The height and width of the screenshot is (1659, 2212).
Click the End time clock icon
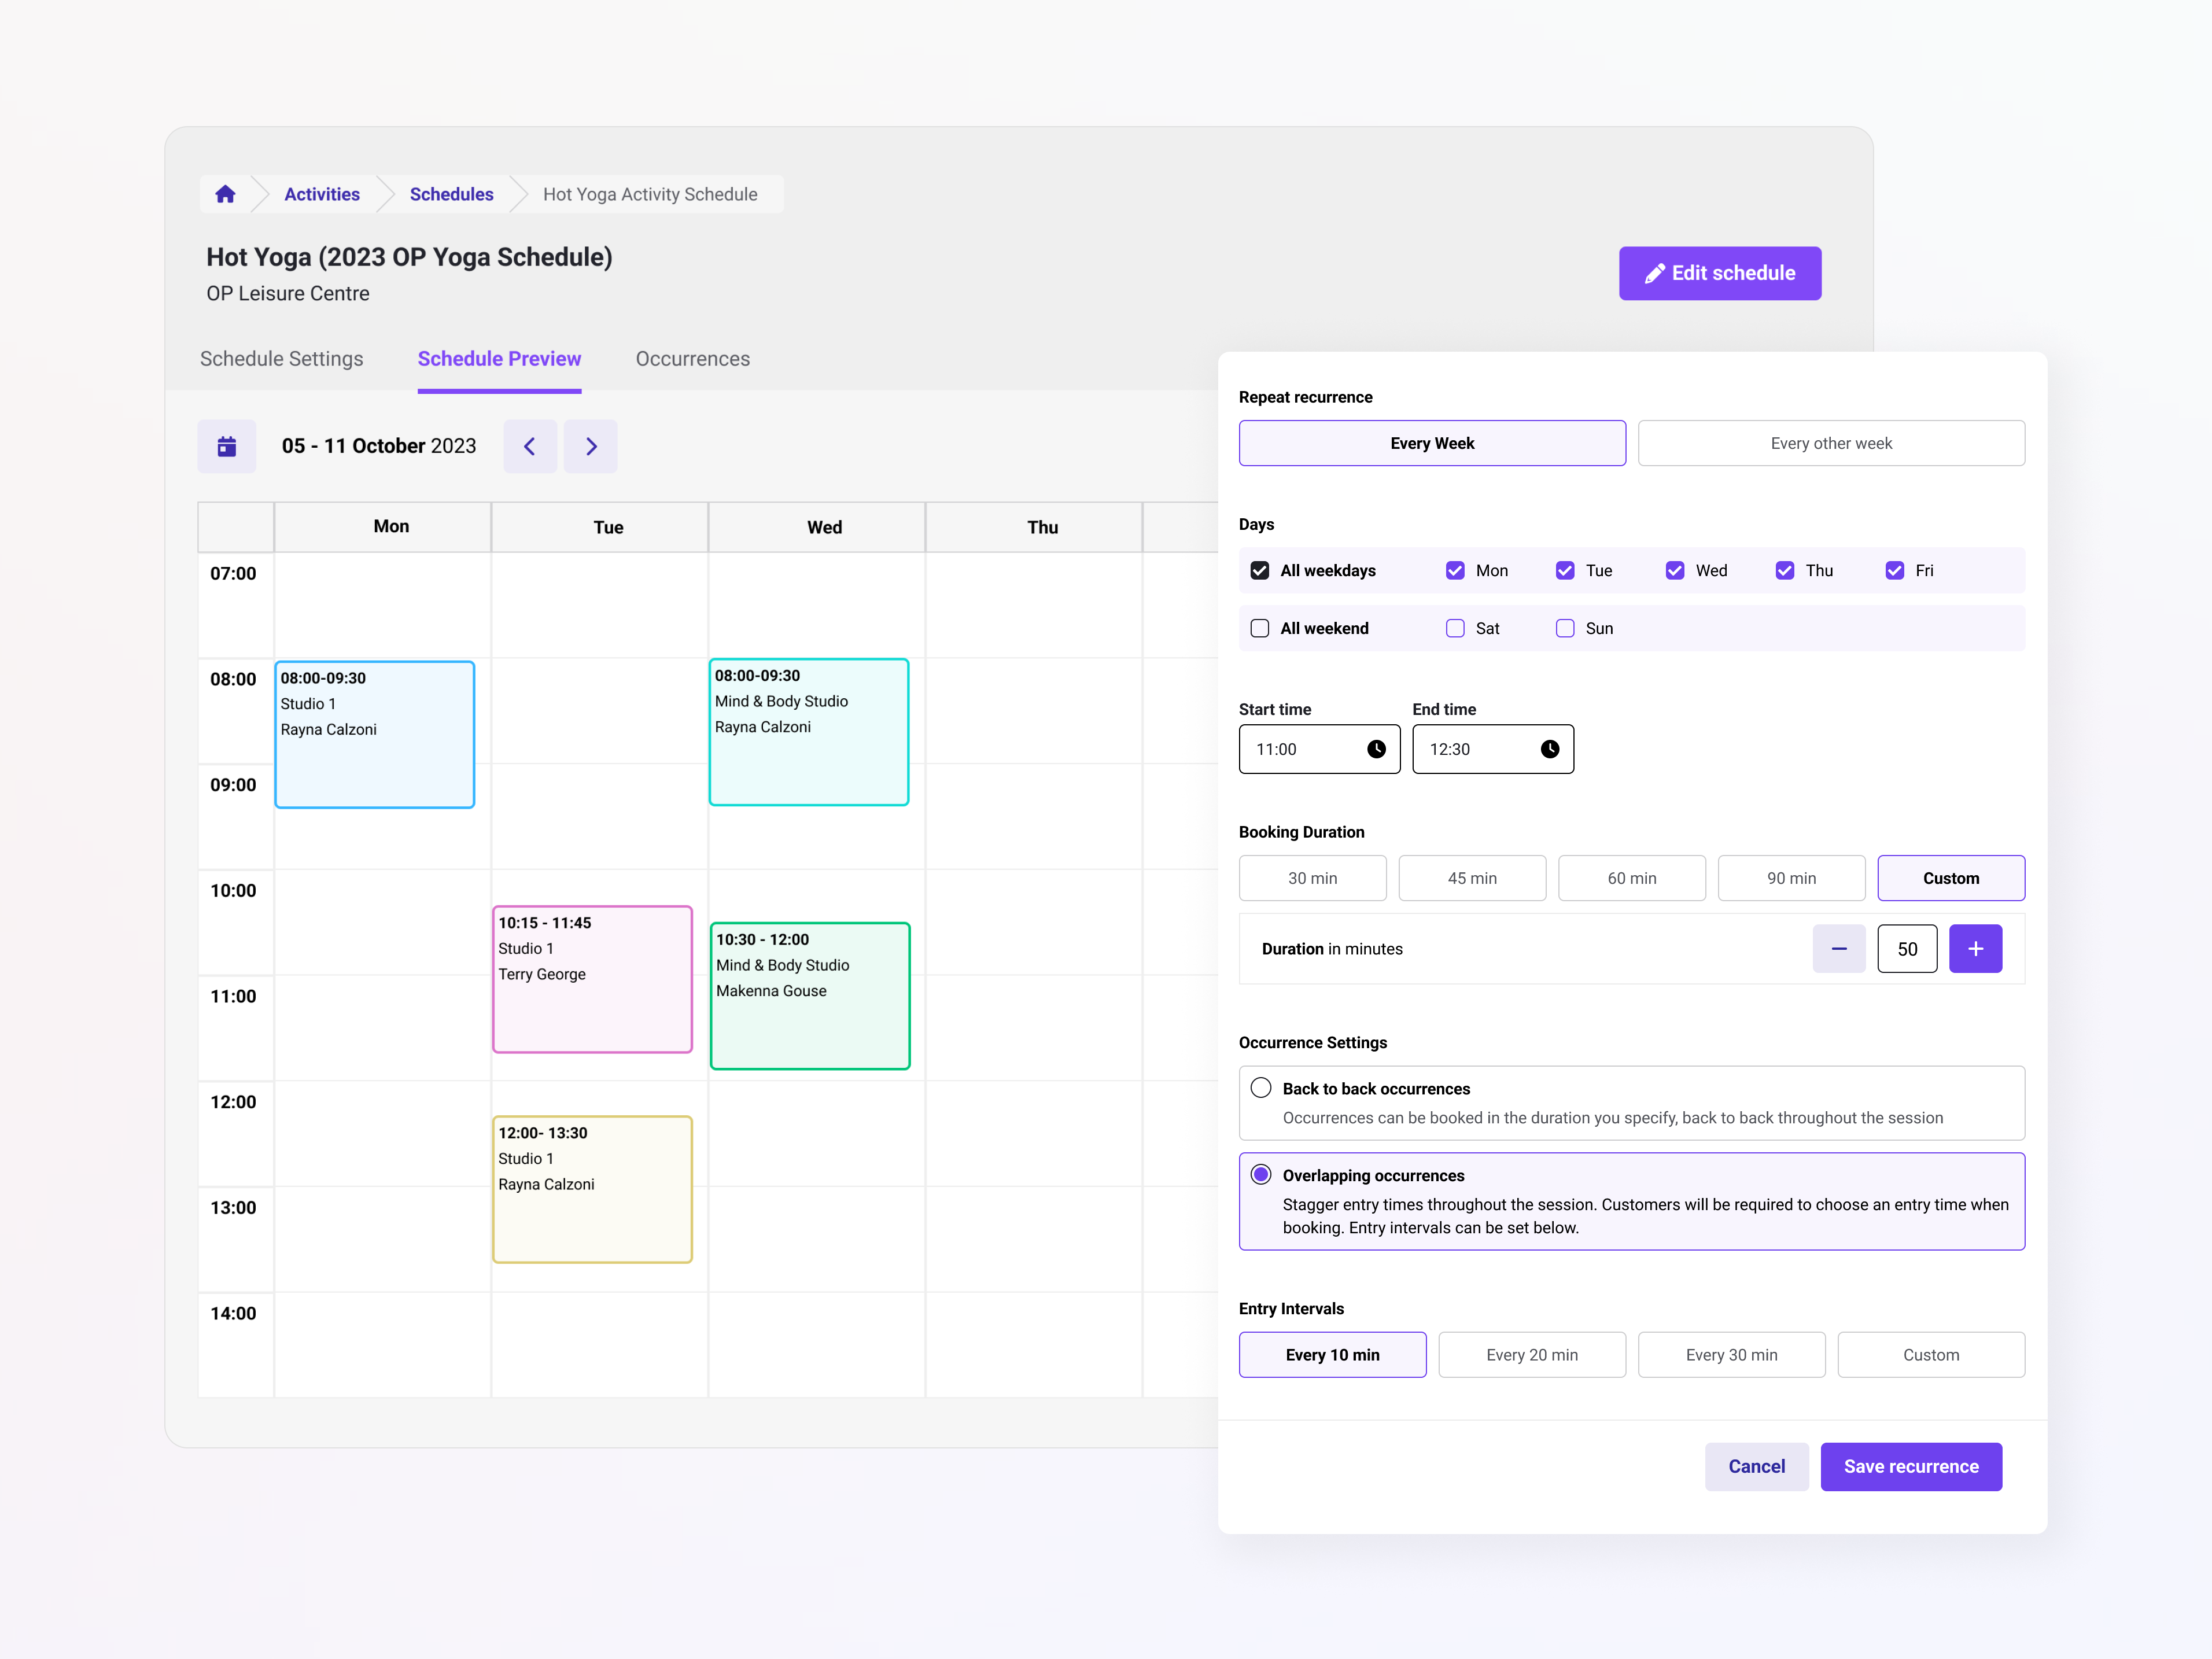tap(1549, 749)
